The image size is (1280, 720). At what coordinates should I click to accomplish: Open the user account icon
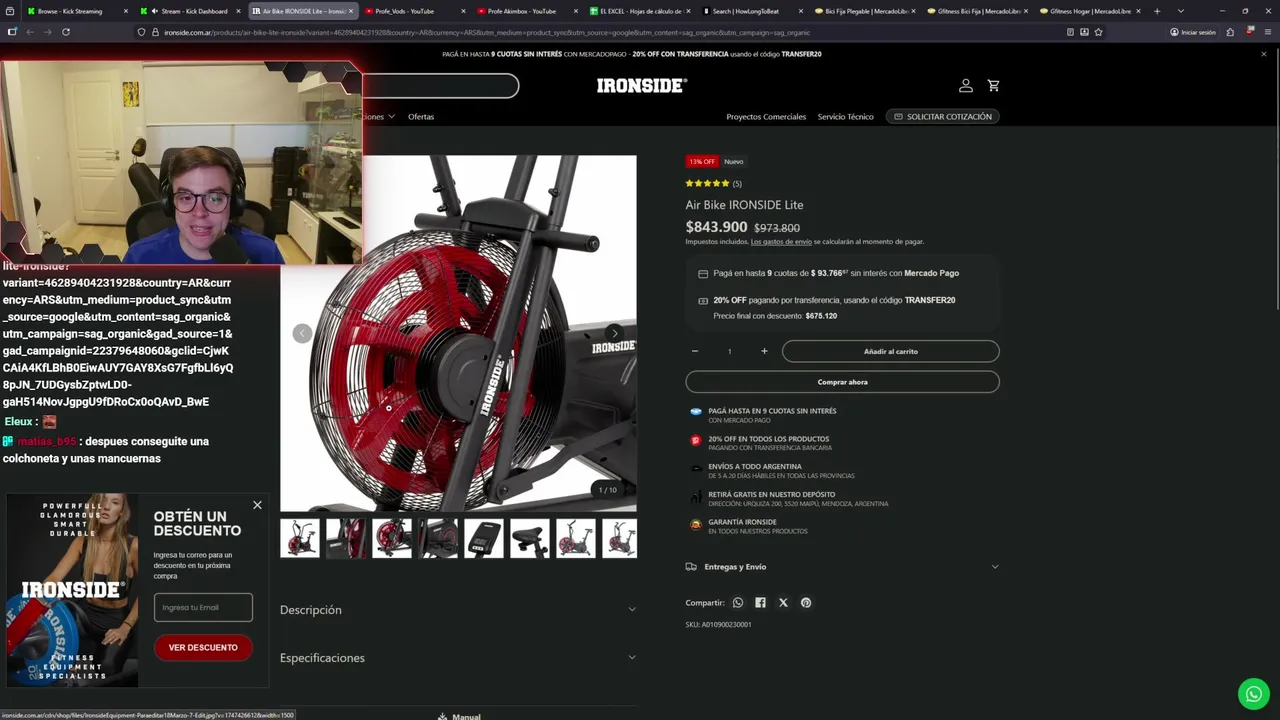point(965,86)
